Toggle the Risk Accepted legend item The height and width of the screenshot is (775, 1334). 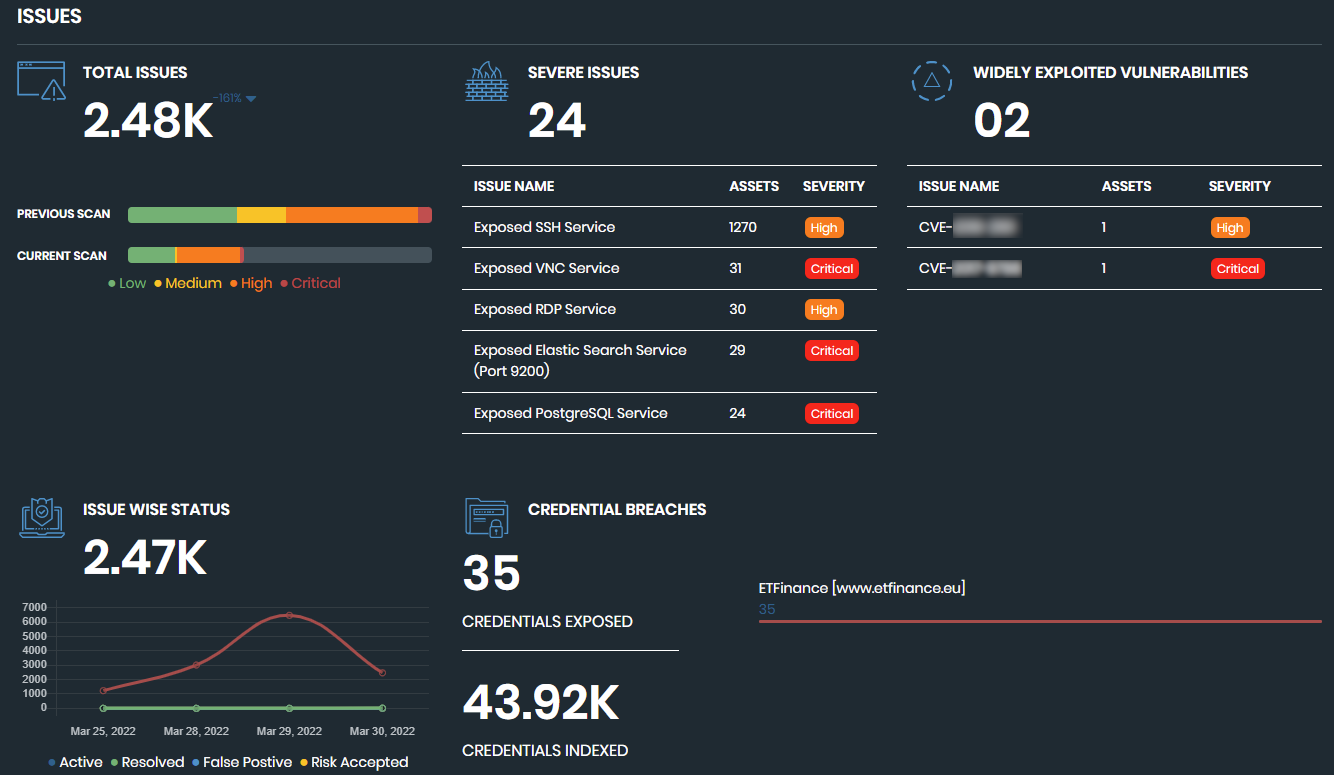point(355,762)
